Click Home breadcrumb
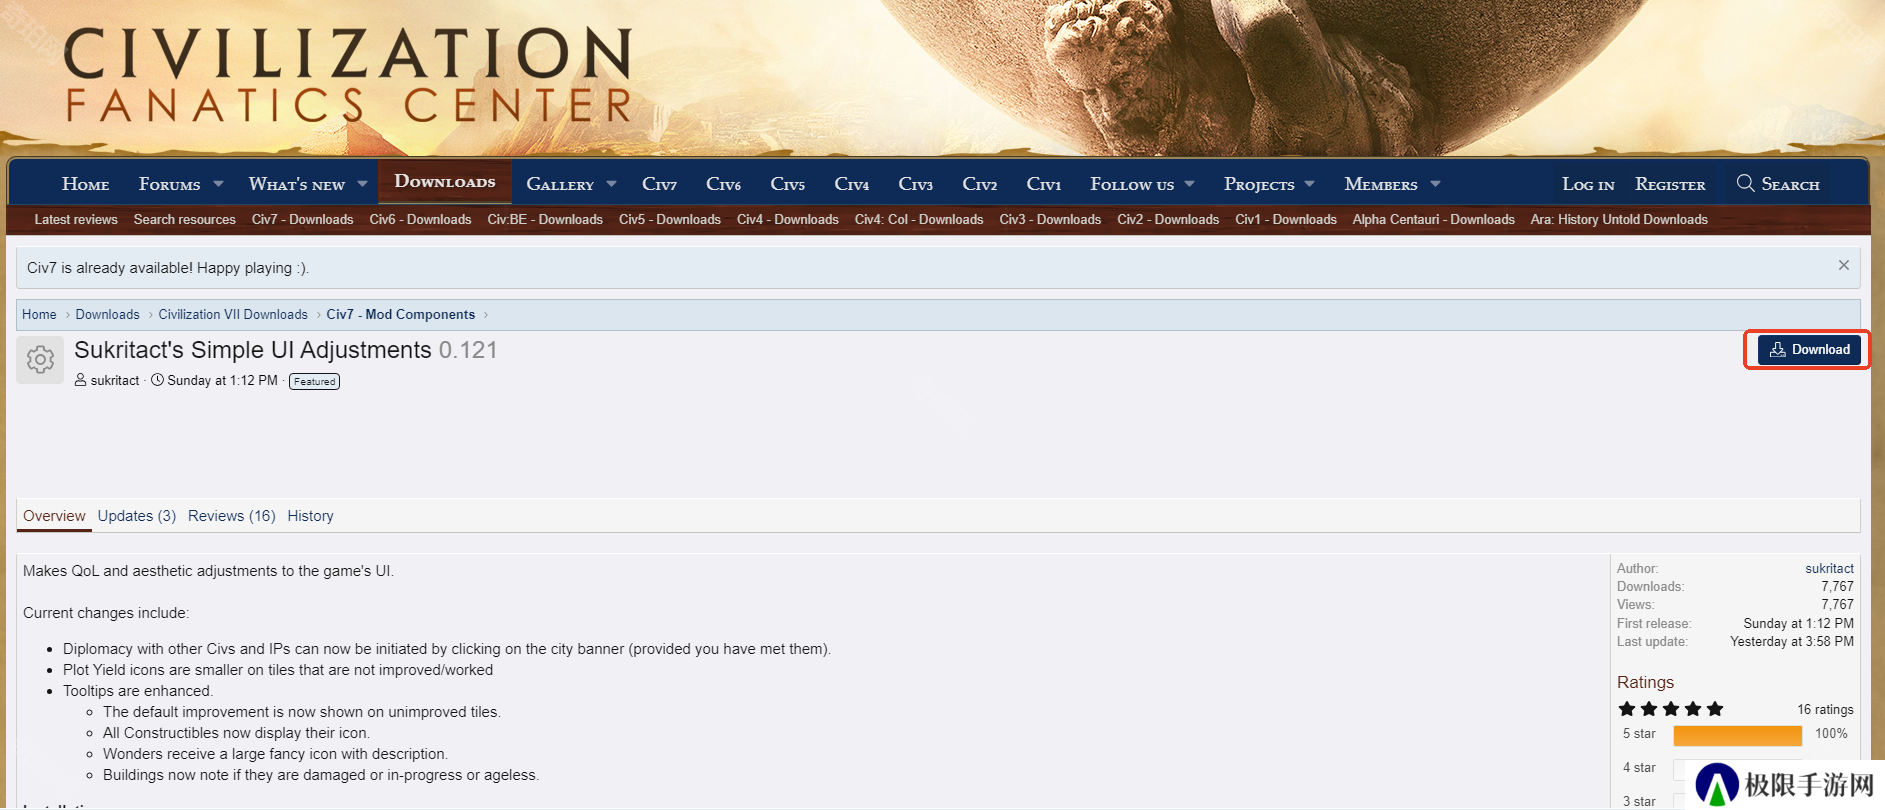This screenshot has height=810, width=1885. click(39, 314)
